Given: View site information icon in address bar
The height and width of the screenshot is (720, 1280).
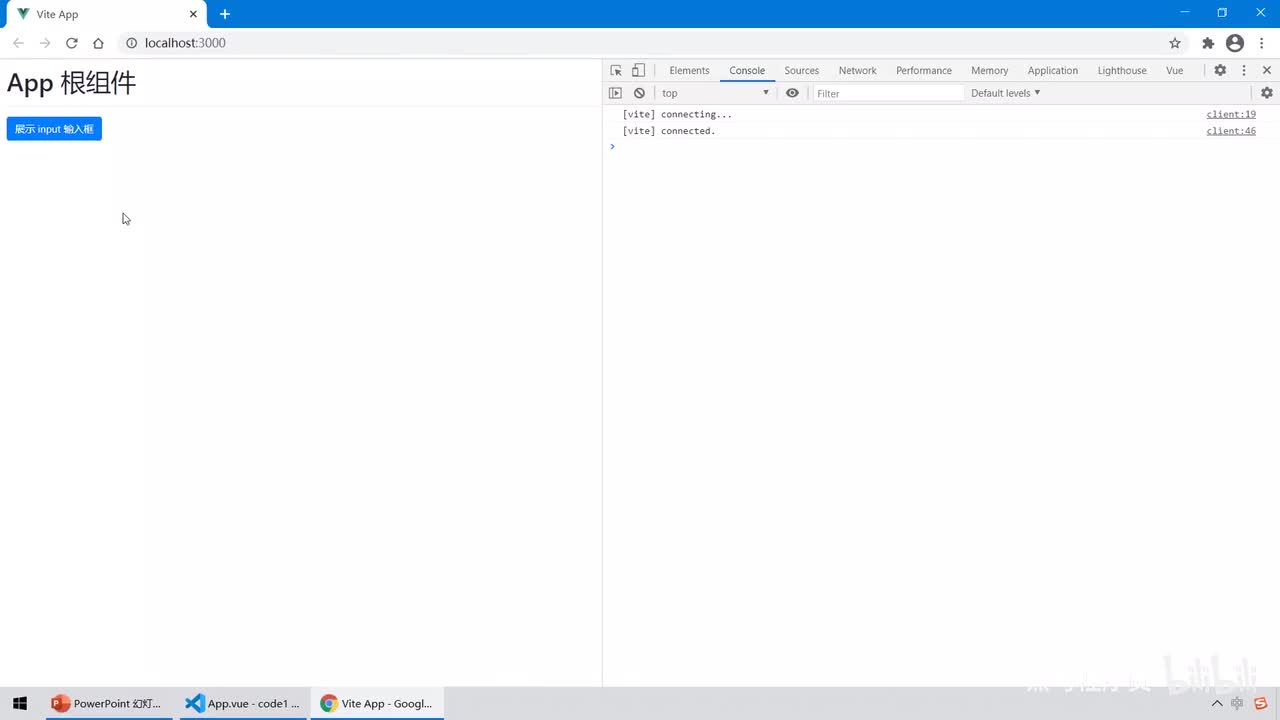Looking at the screenshot, I should click(130, 43).
